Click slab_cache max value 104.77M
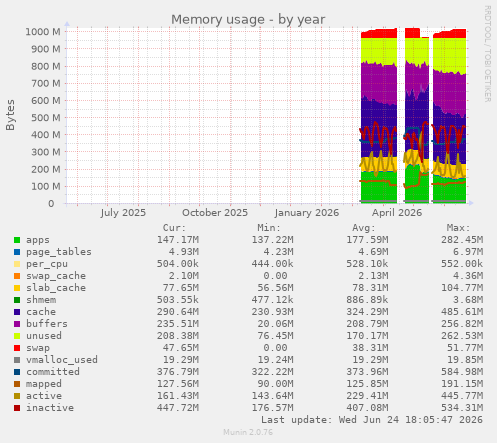The height and width of the screenshot is (443, 497). [x=462, y=288]
